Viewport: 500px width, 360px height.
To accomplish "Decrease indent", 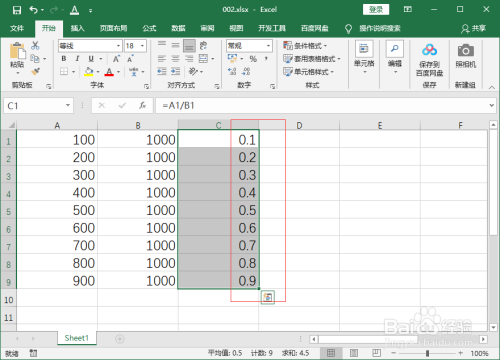I will tap(162, 71).
